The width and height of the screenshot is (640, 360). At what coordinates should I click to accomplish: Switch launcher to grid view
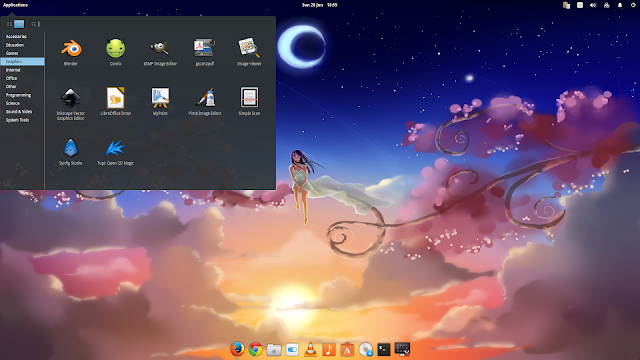tap(9, 24)
